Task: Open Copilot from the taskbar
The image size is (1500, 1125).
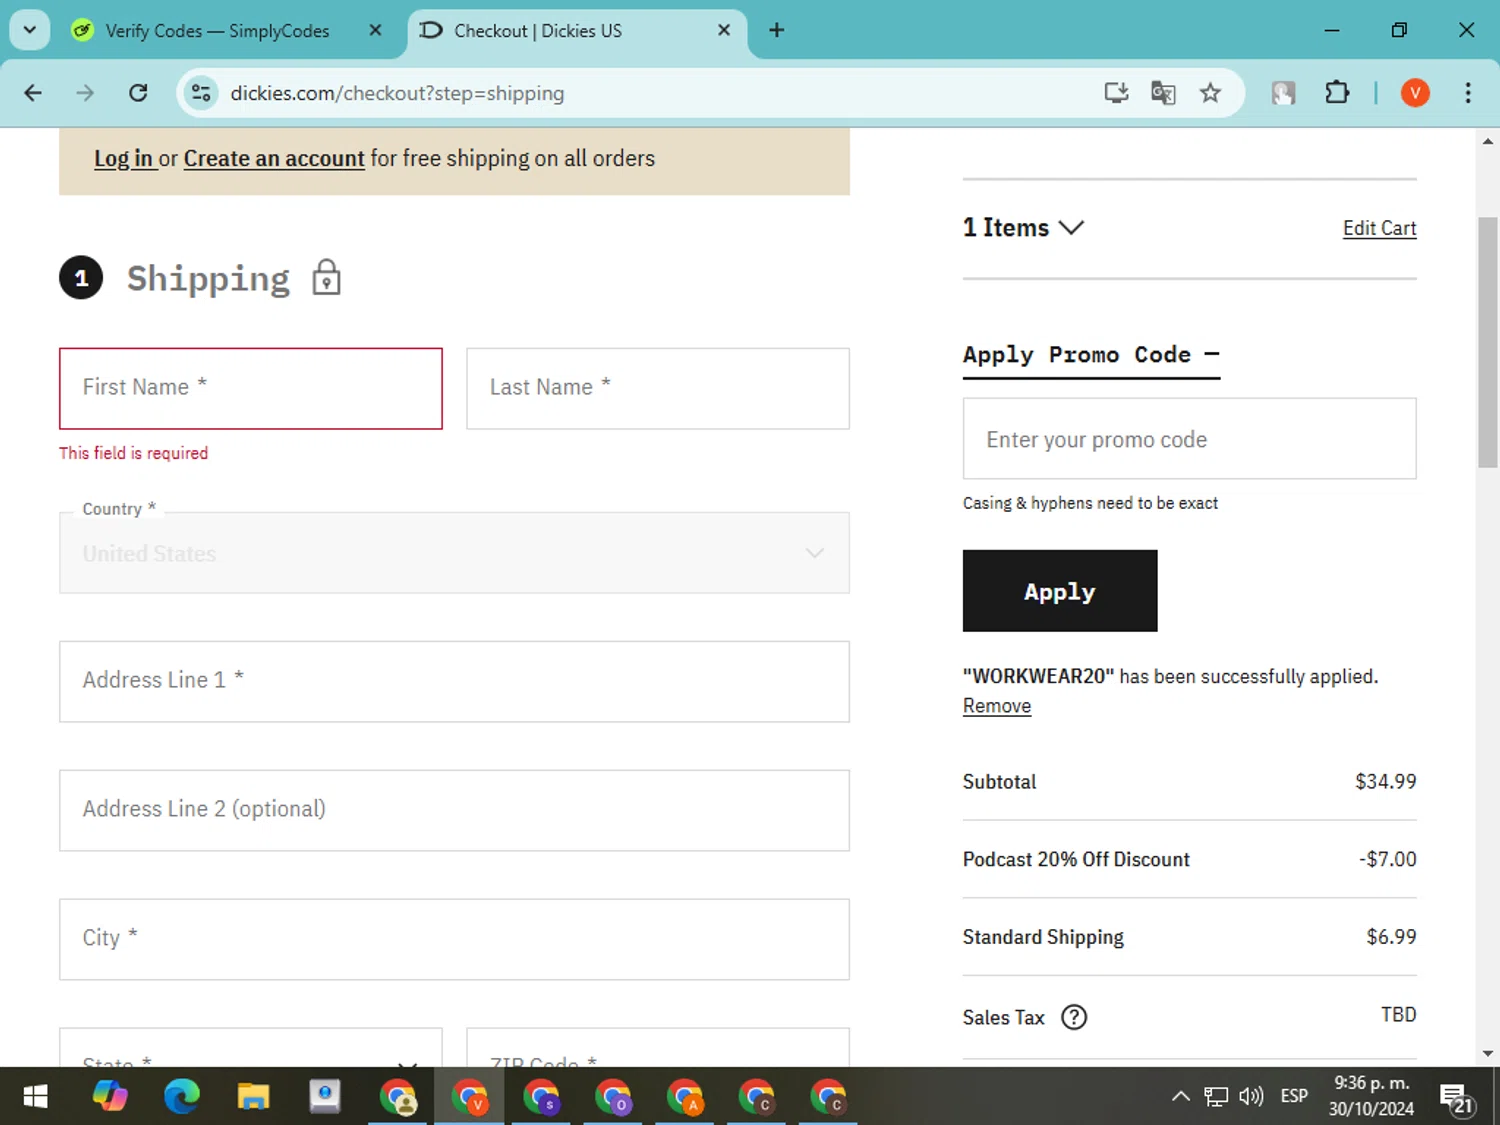Action: 110,1097
